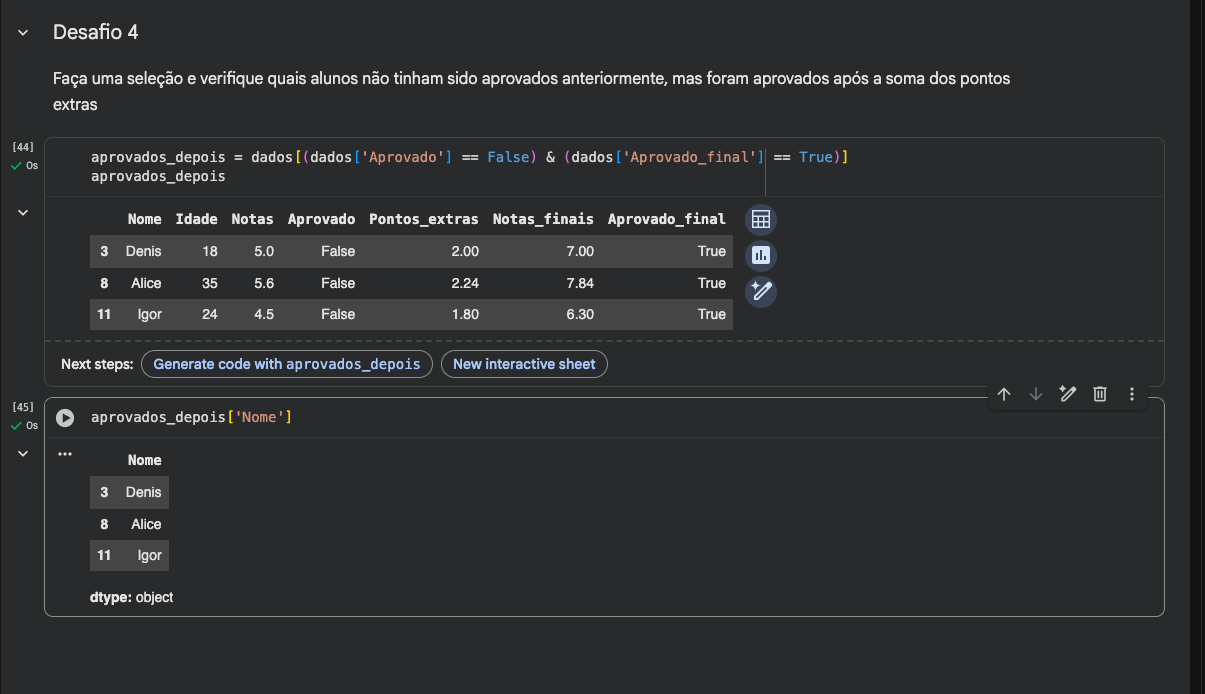Image resolution: width=1205 pixels, height=694 pixels.
Task: Collapse the output of cell 44
Action: click(x=23, y=212)
